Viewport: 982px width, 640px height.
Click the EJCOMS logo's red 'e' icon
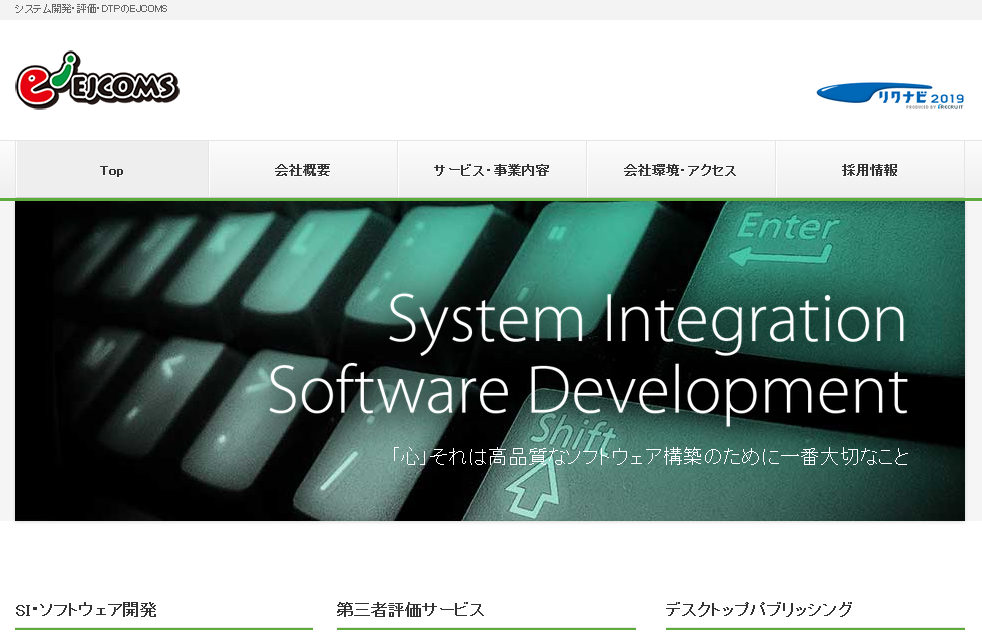click(37, 84)
